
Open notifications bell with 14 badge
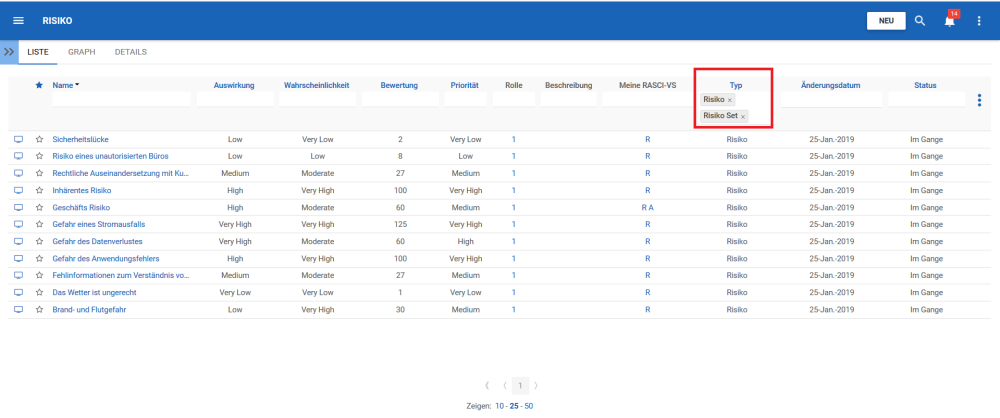point(950,20)
